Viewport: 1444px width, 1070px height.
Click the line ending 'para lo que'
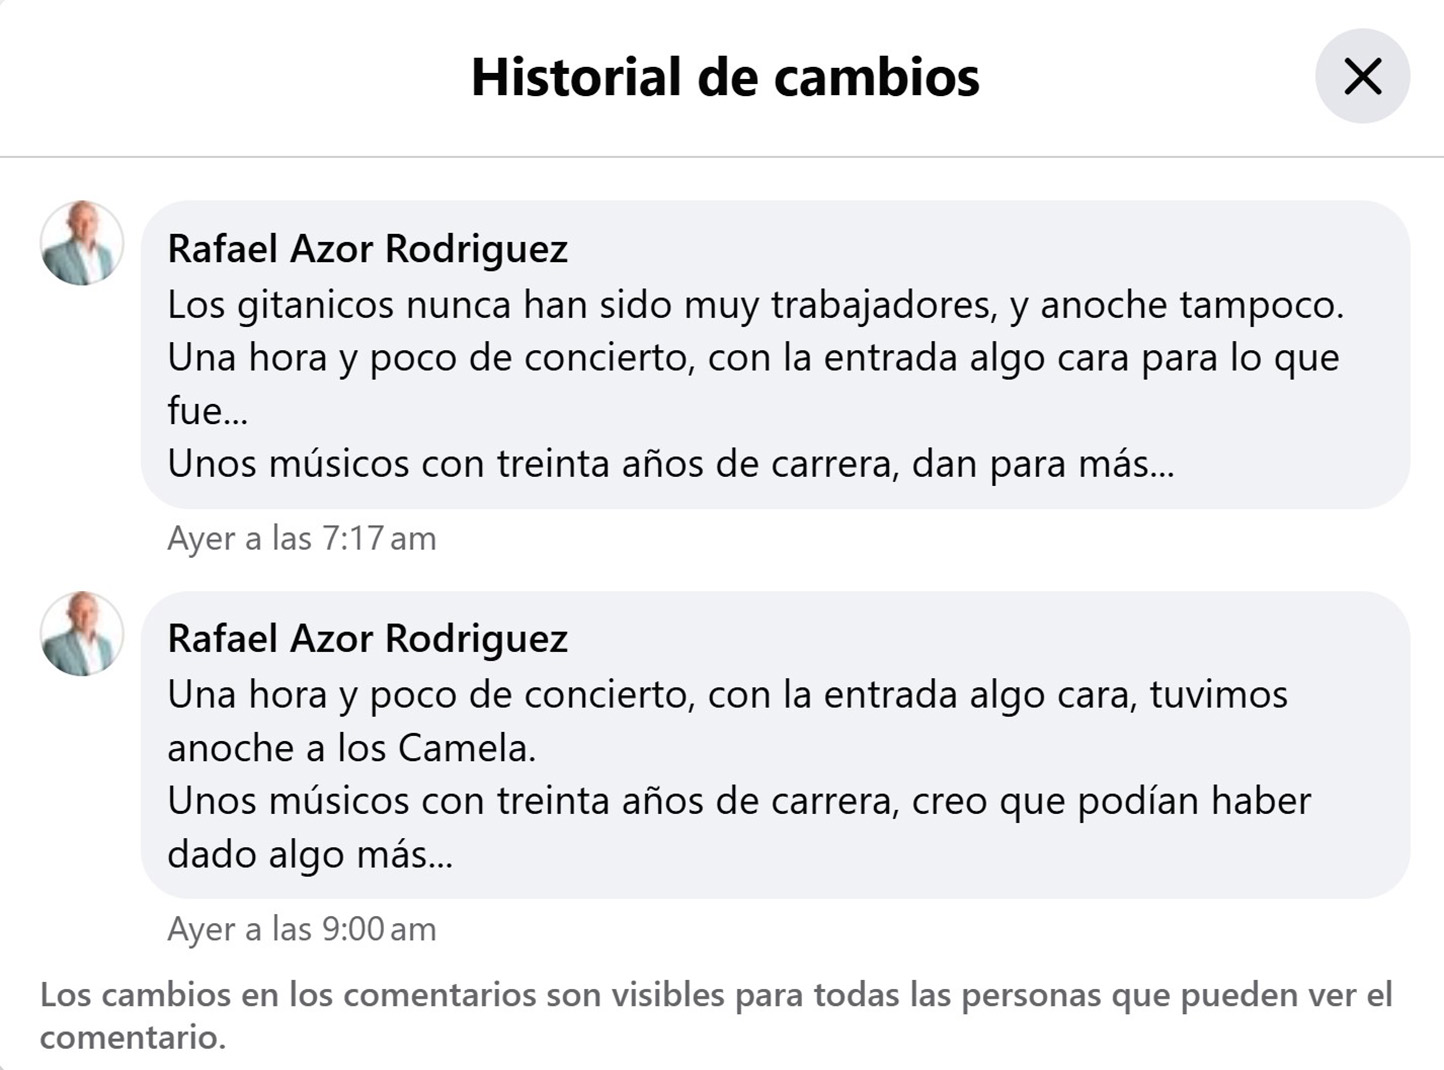pos(752,357)
